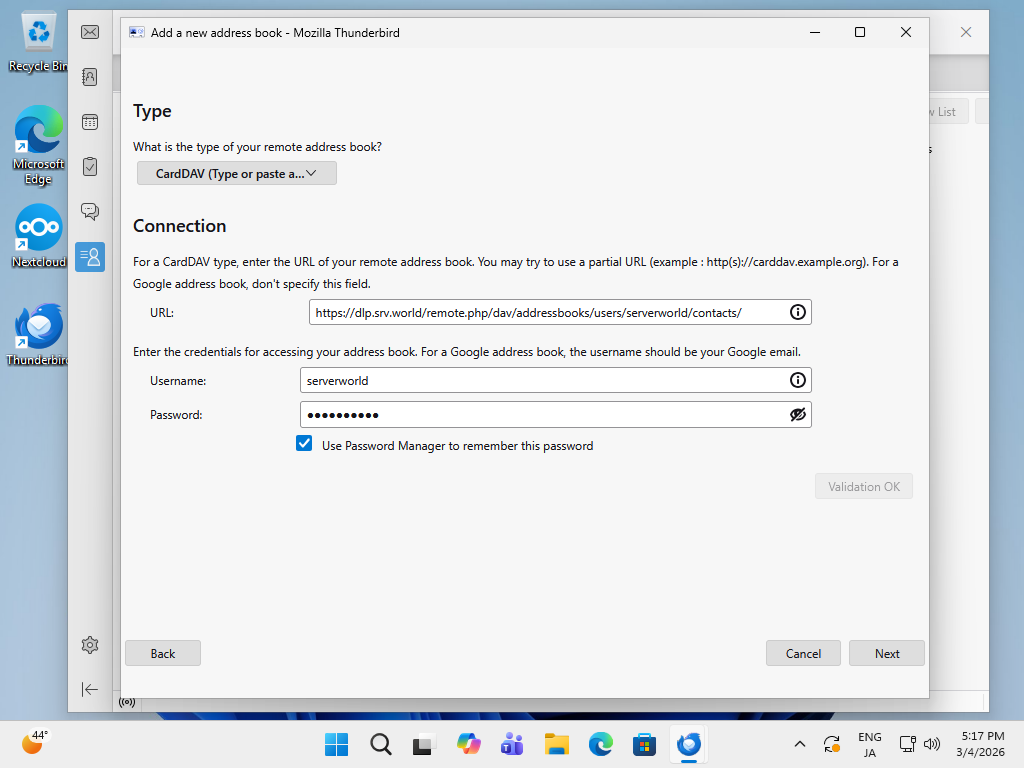Screen dimensions: 1024x768
Task: Select Thunderbird desktop shortcut
Action: (x=38, y=334)
